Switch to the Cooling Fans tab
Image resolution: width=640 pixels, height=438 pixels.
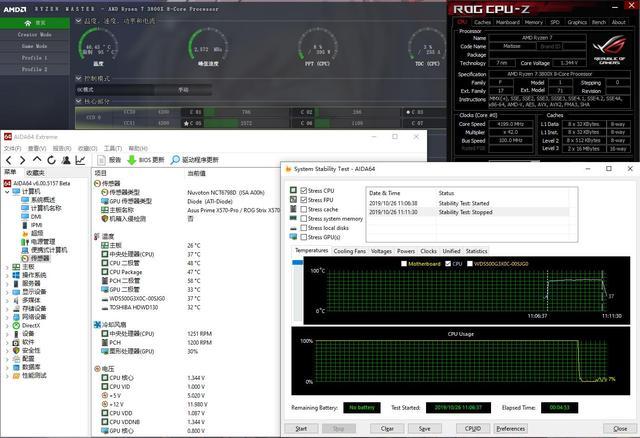350,251
